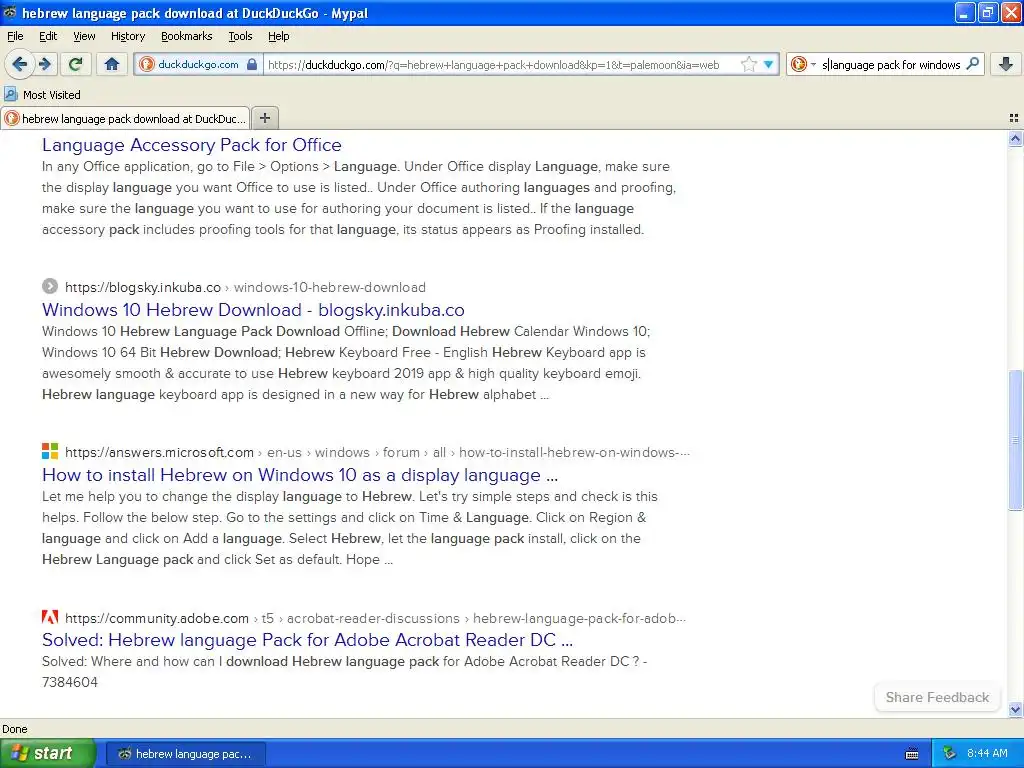Screen dimensions: 1024x768
Task: Select the hebrew language pack download tab
Action: [125, 118]
